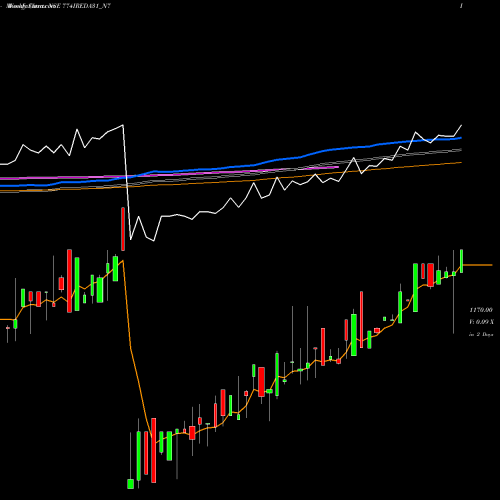Click the "in 2 Days" label
500x500 pixels.
pos(481,334)
